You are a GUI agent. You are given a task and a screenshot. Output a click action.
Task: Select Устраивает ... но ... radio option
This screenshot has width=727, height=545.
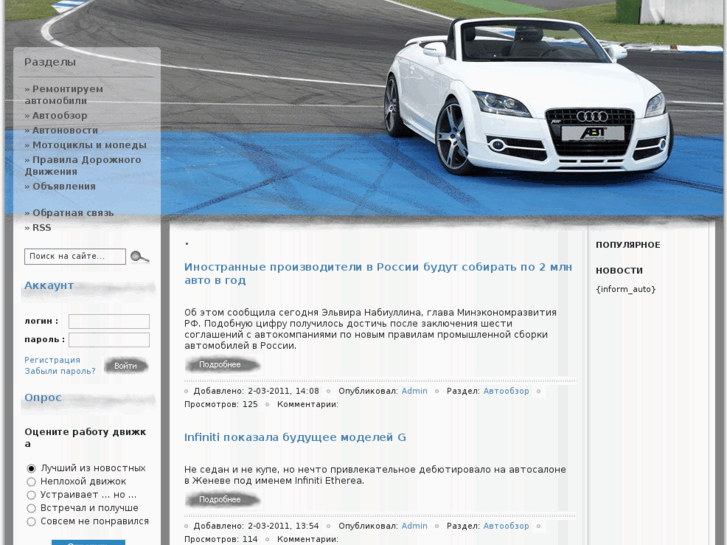(x=31, y=495)
